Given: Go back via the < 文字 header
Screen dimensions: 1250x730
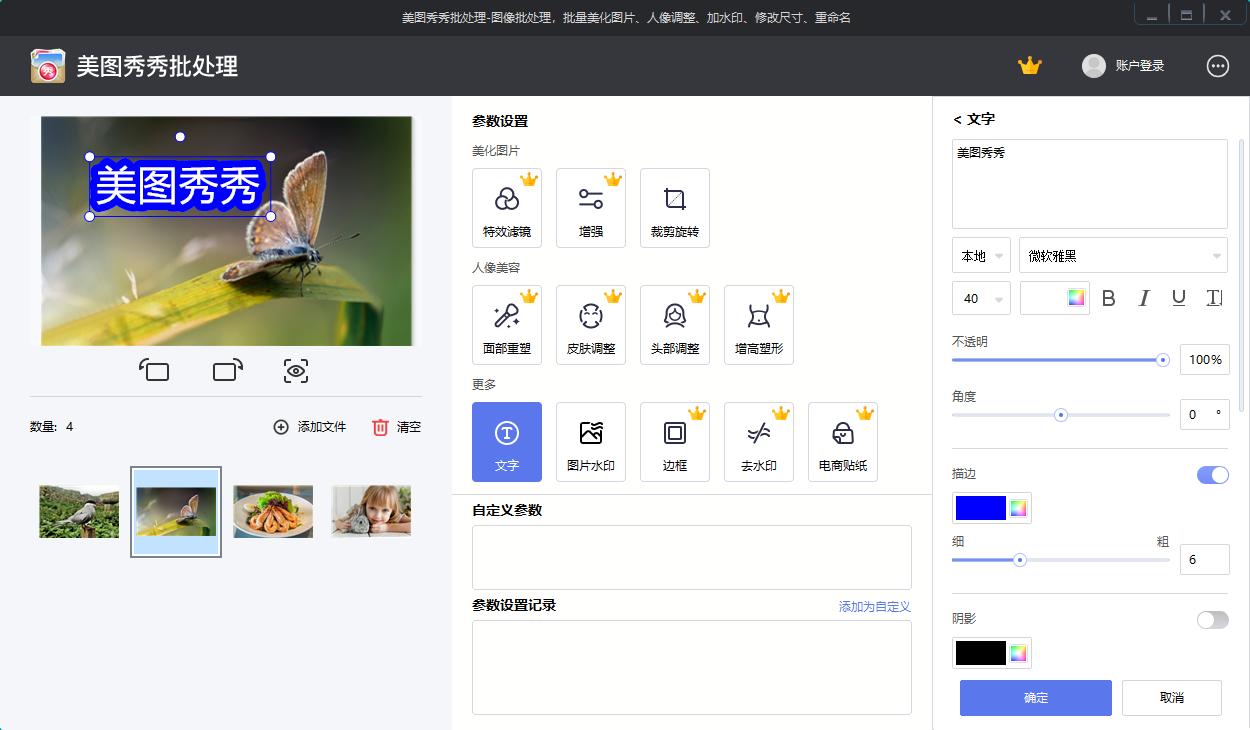Looking at the screenshot, I should click(974, 119).
